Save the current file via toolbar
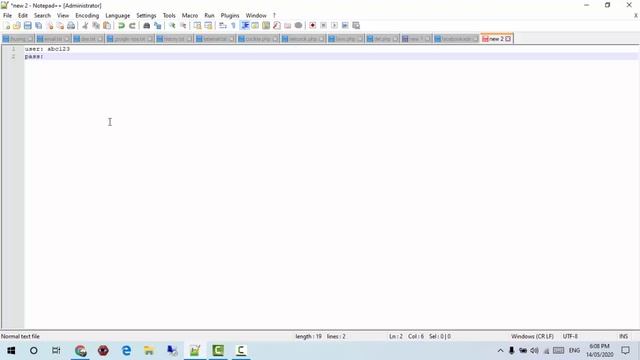Screen dimensions: 640x360 tap(28, 26)
